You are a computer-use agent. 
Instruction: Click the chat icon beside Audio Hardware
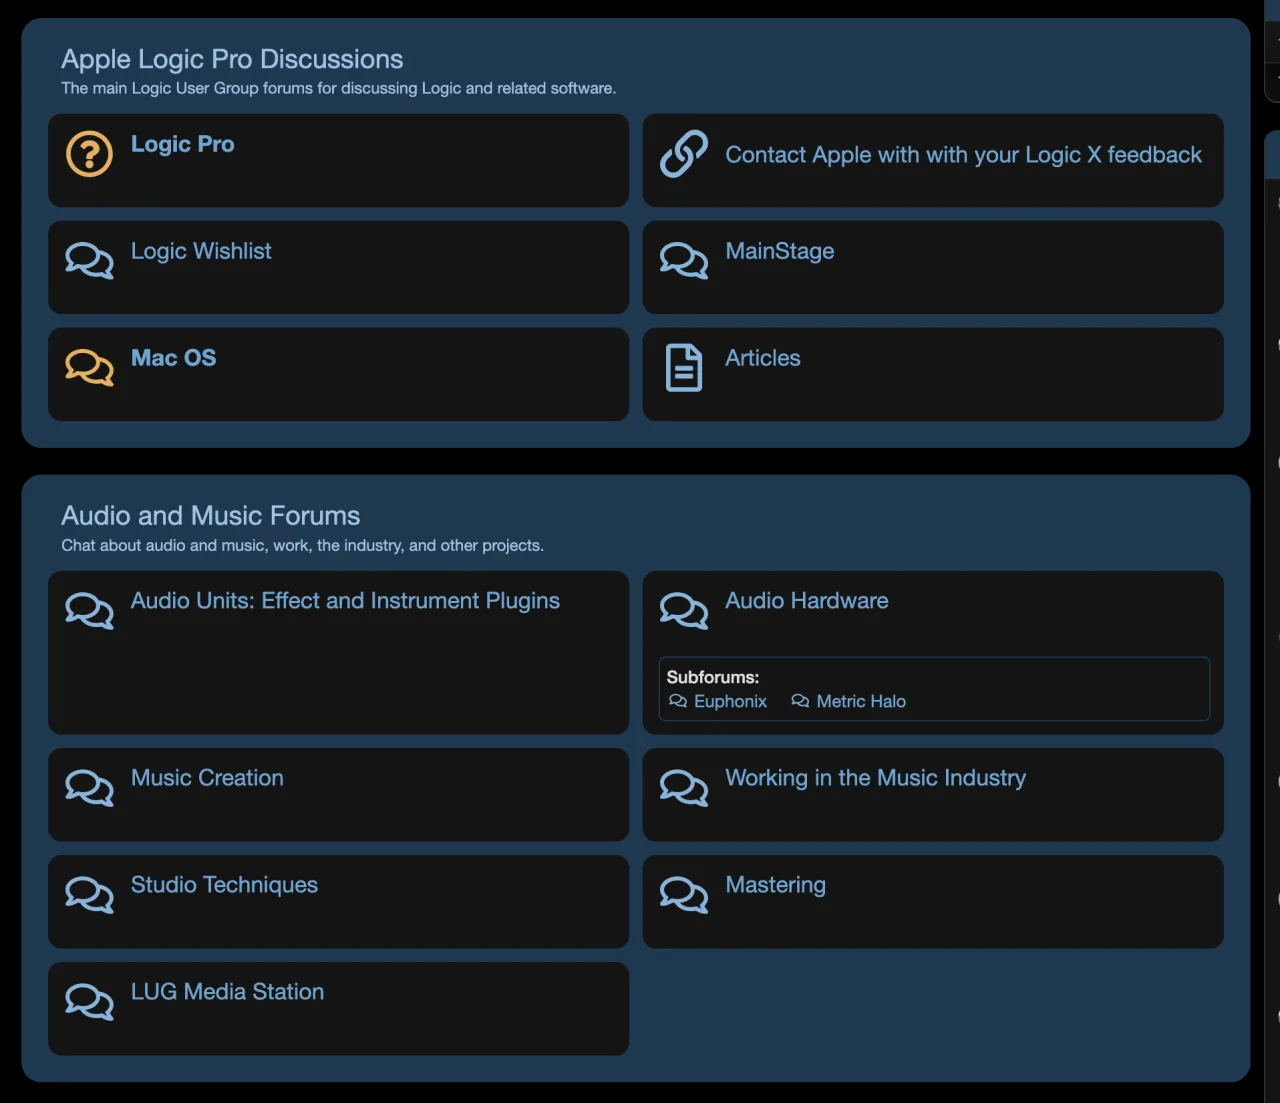[684, 610]
